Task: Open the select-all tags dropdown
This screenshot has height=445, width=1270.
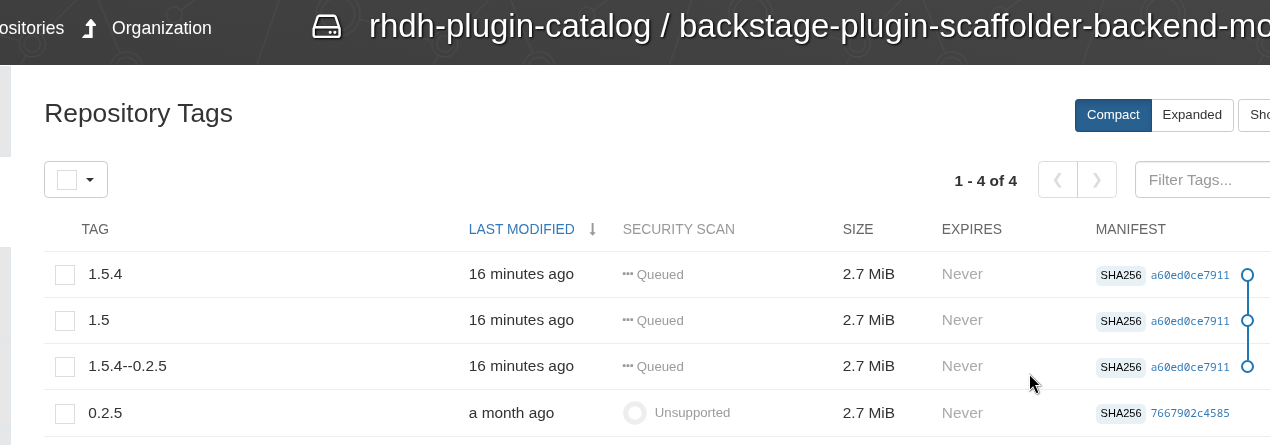Action: [90, 180]
